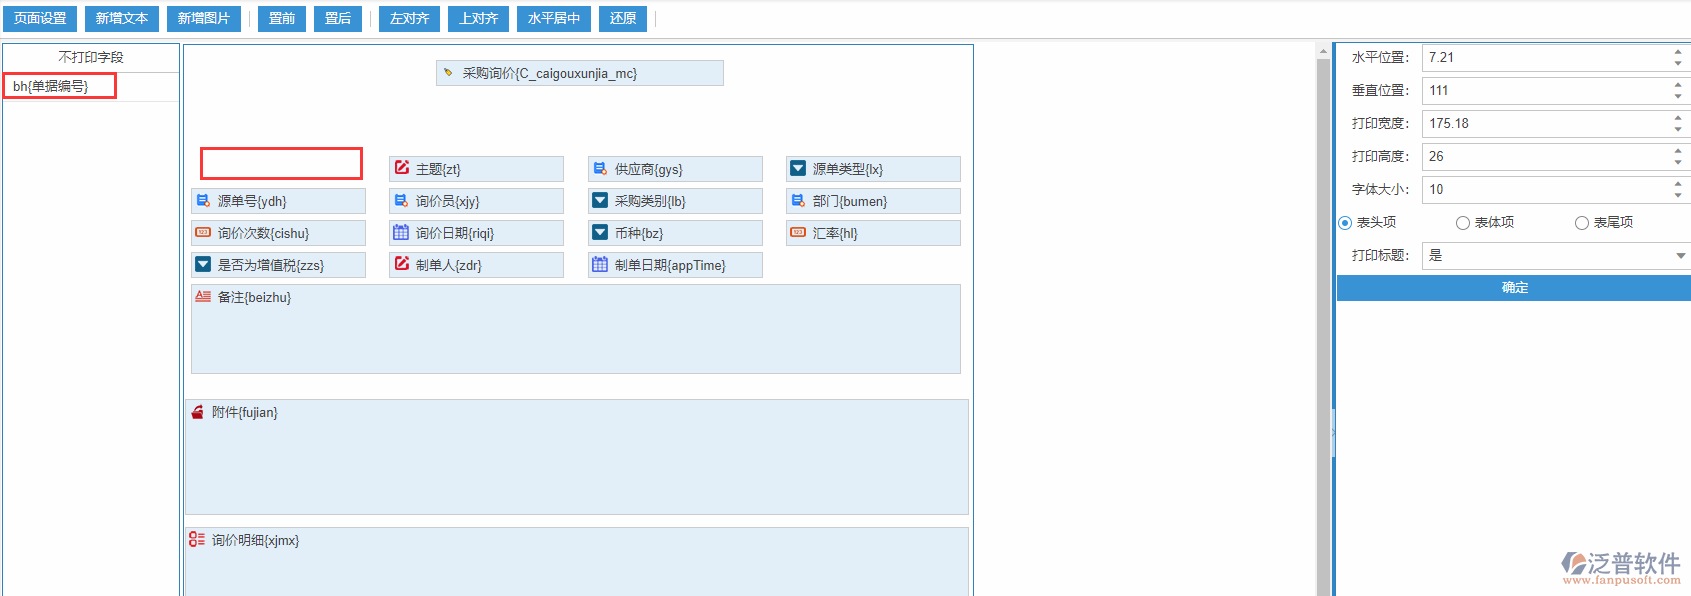Image resolution: width=1691 pixels, height=596 pixels.
Task: Click calendar icon of 询价日期{riqi} field
Action: click(x=401, y=232)
